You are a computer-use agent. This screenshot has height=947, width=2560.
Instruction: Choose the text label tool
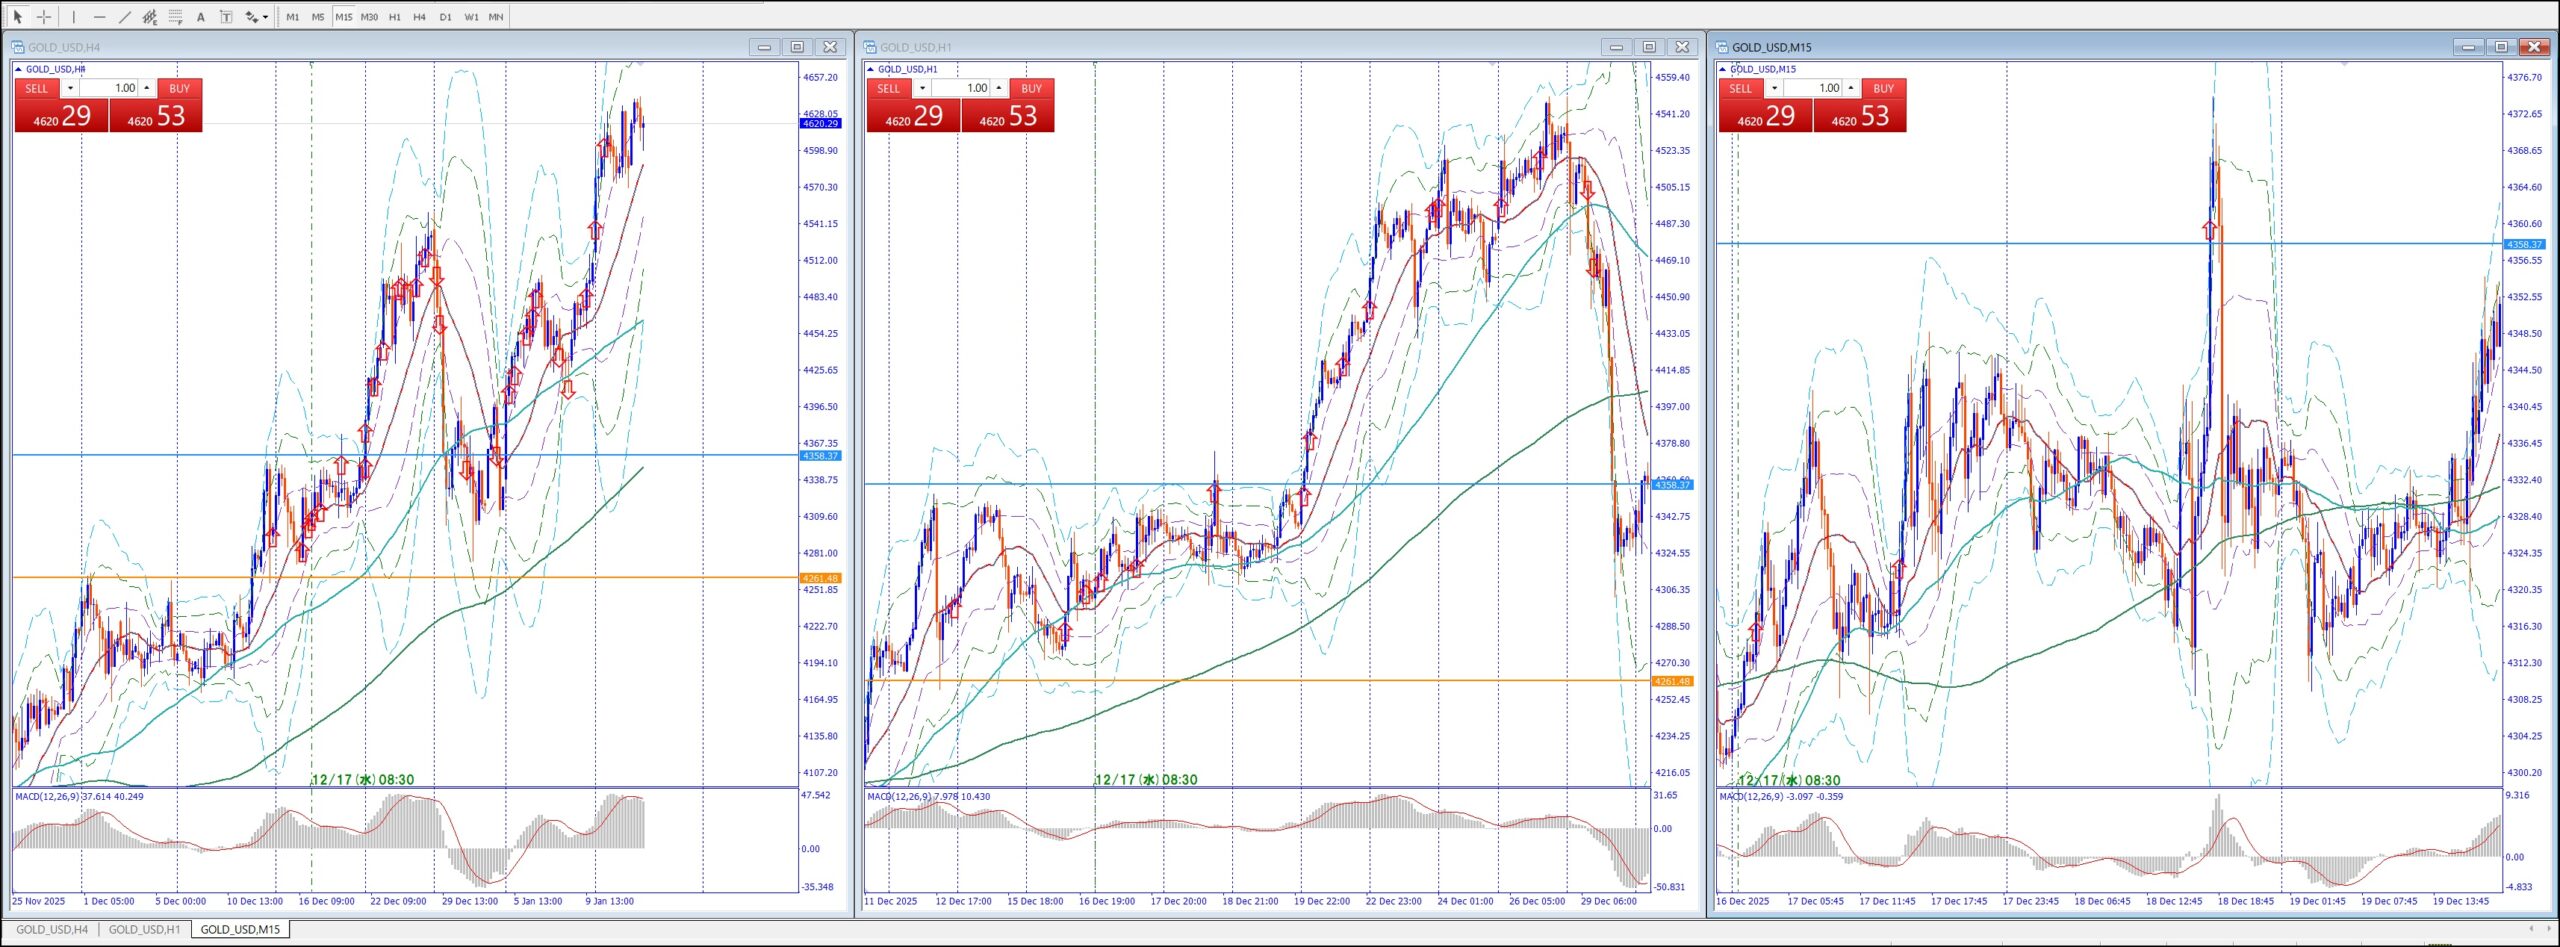[226, 17]
